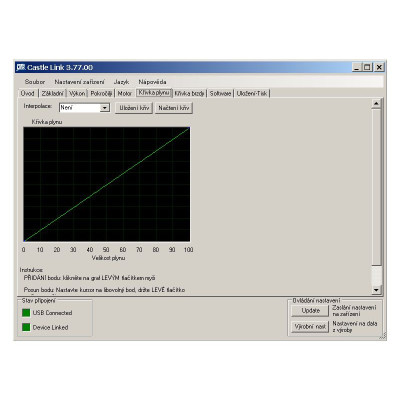Click the 'Velikost plynu' axis label
This screenshot has width=400, height=400.
[x=108, y=258]
